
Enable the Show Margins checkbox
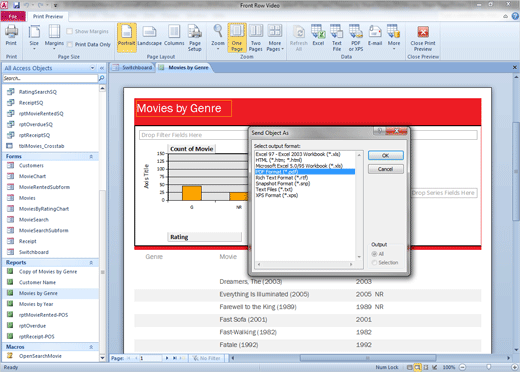click(x=70, y=31)
